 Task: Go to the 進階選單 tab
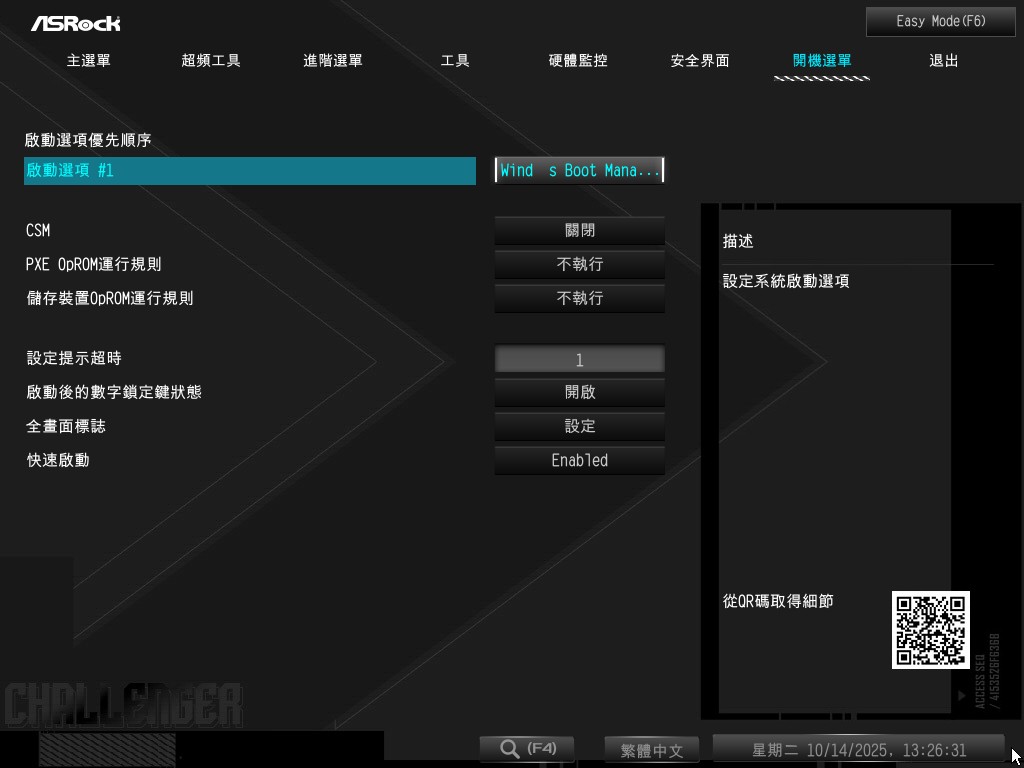click(333, 61)
